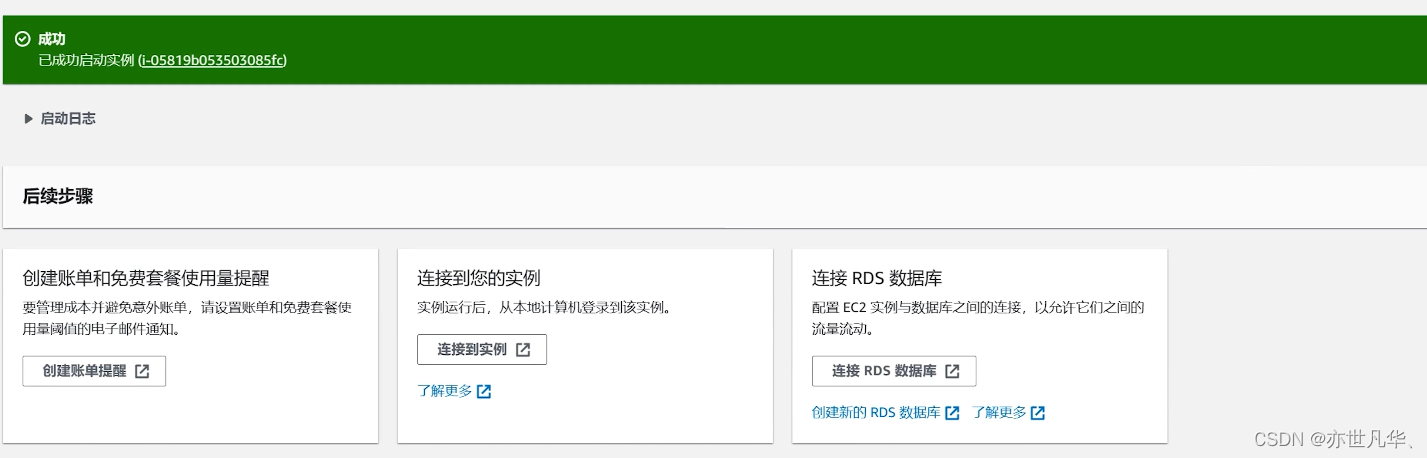The width and height of the screenshot is (1427, 458).
Task: Click external-link icon beside RDS card 了解更多
Action: [1038, 413]
